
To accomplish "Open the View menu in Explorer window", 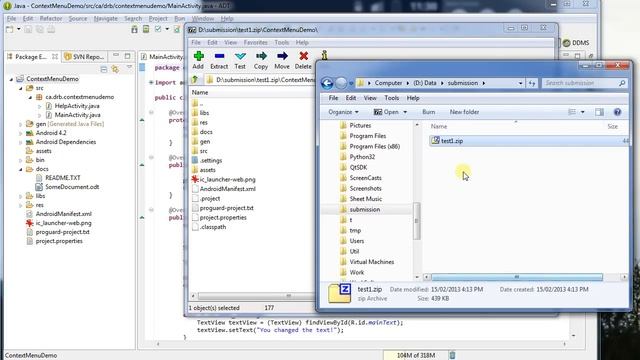I will 370,98.
